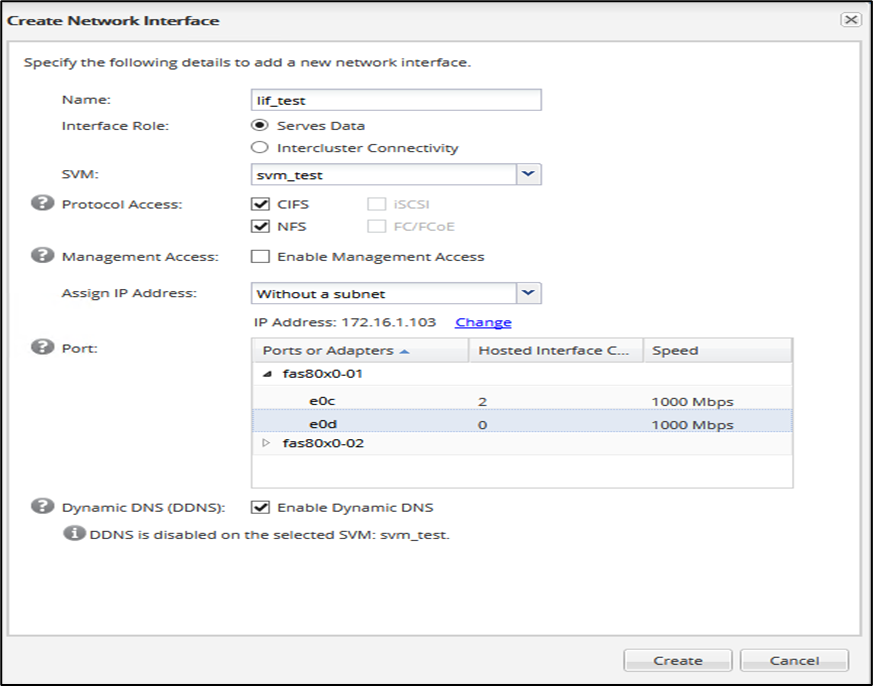The height and width of the screenshot is (686, 873).
Task: Click the help icon beside Dynamic DNS
Action: (x=42, y=506)
